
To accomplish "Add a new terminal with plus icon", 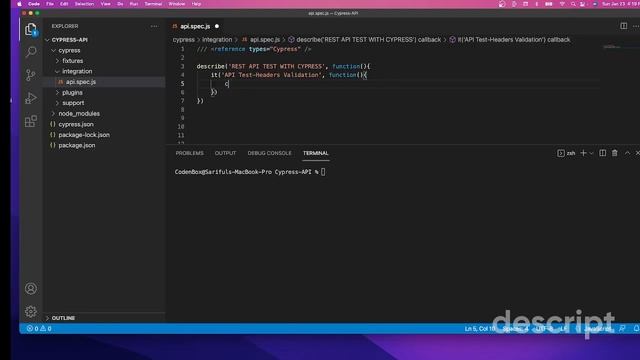I will pos(583,153).
